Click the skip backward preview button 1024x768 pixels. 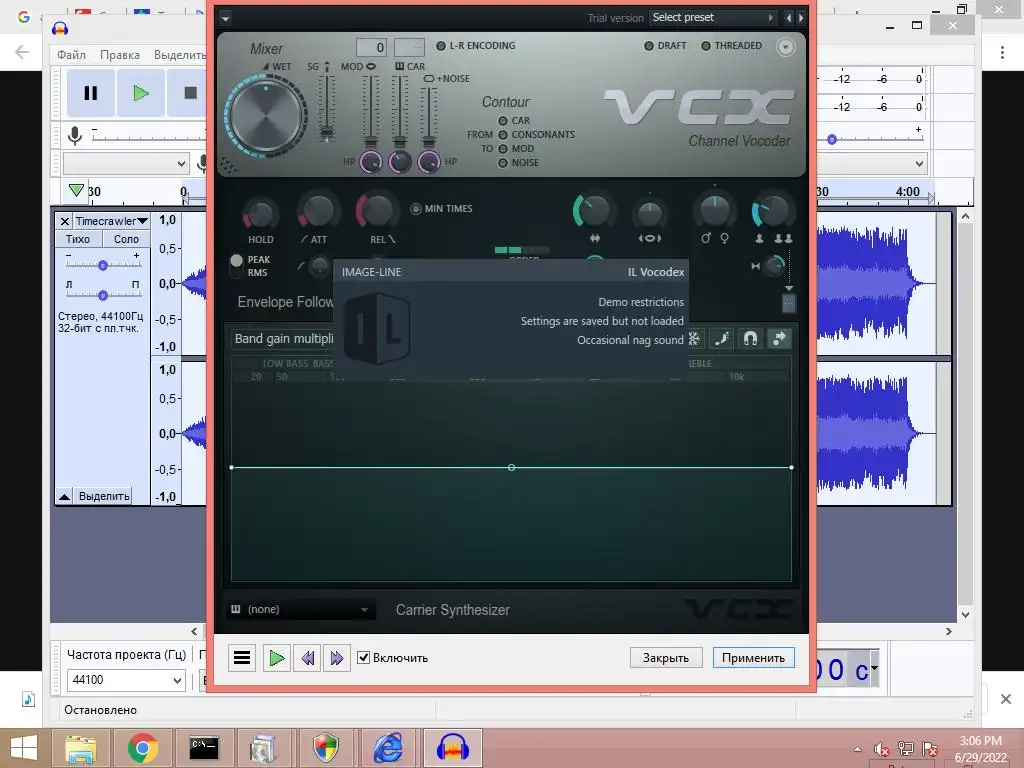point(307,658)
